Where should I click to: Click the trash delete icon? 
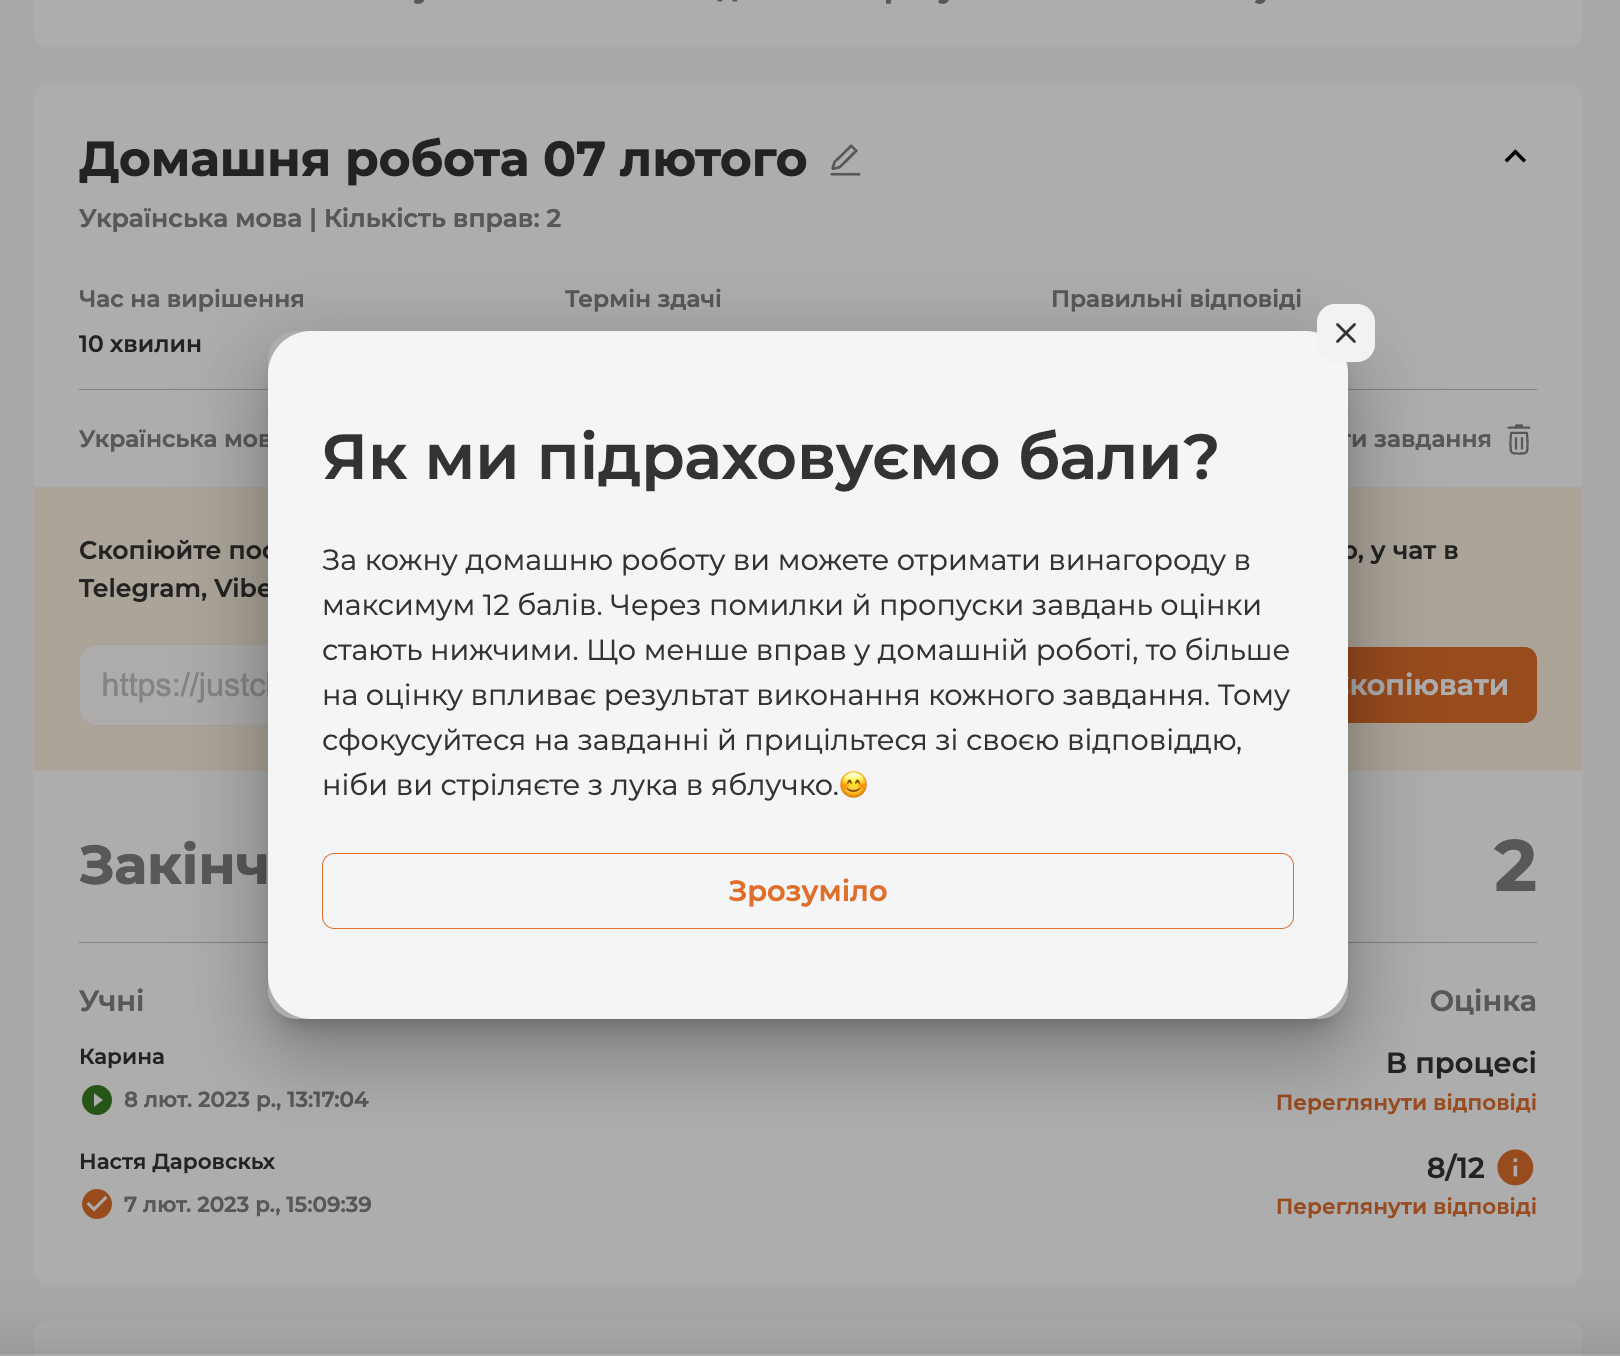[x=1518, y=440]
